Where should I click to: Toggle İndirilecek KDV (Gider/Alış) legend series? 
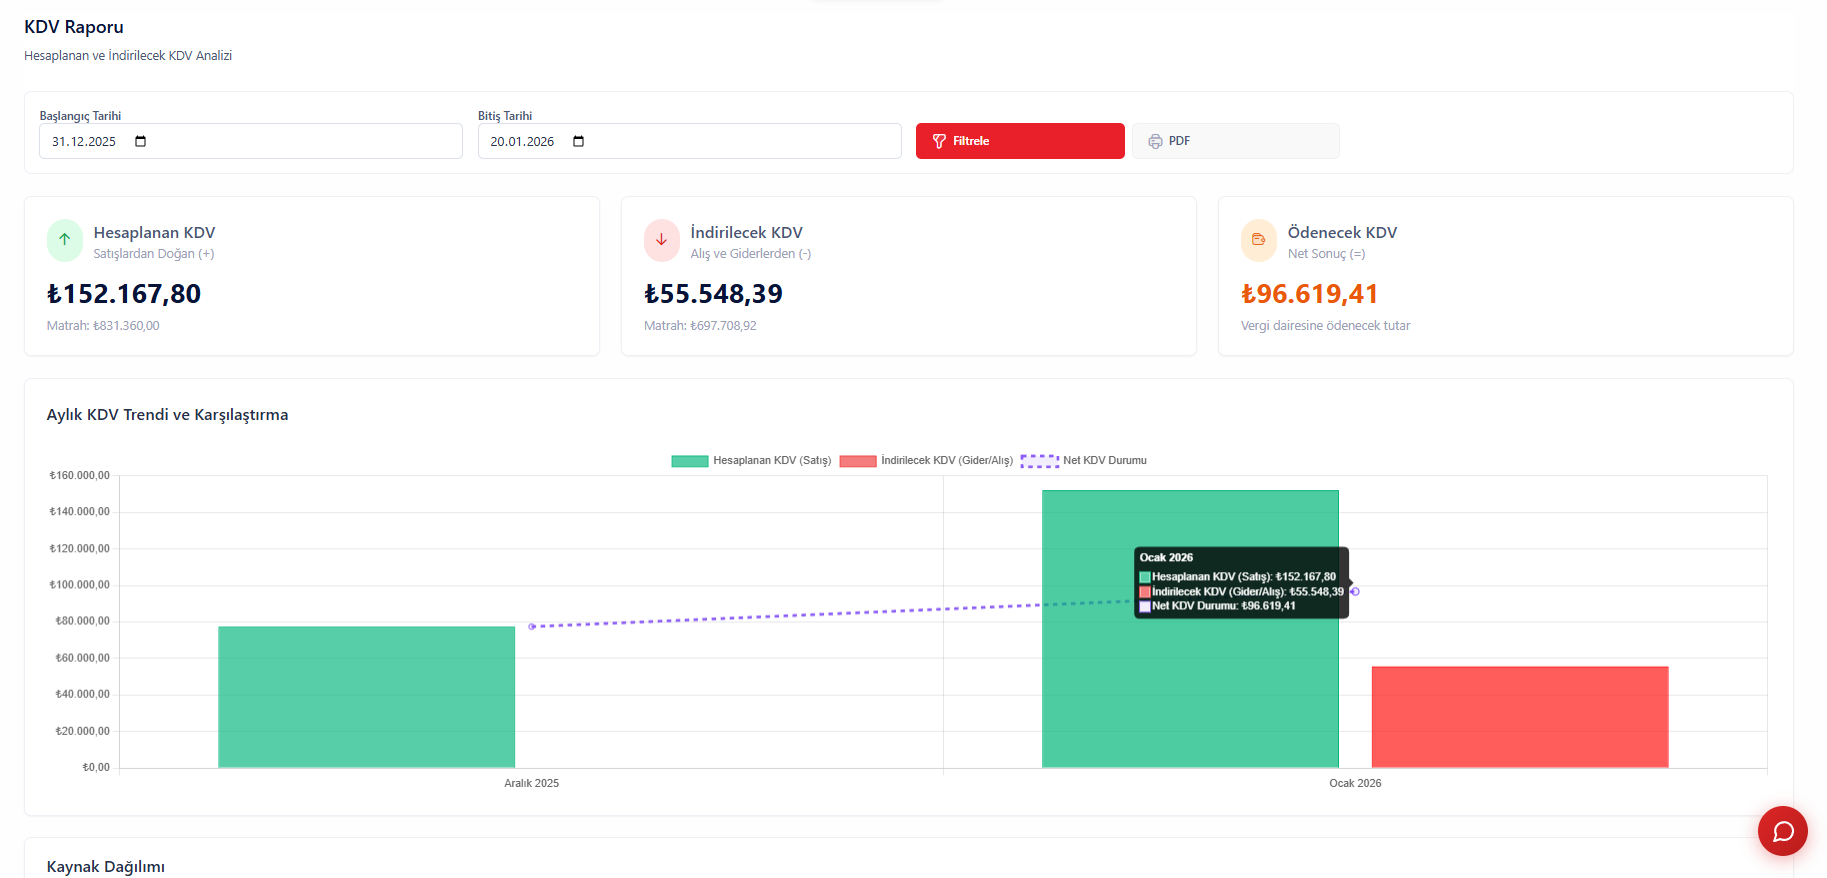[x=926, y=461]
